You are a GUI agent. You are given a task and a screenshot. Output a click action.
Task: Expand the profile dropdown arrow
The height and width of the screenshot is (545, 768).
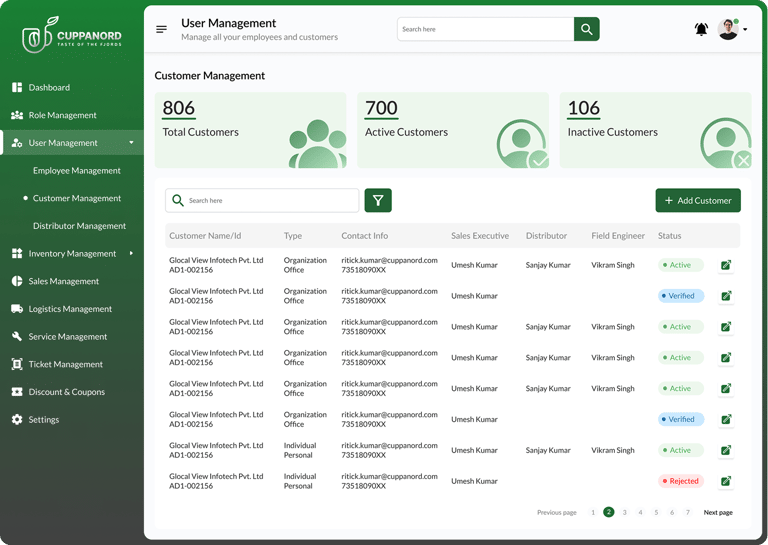(x=745, y=29)
